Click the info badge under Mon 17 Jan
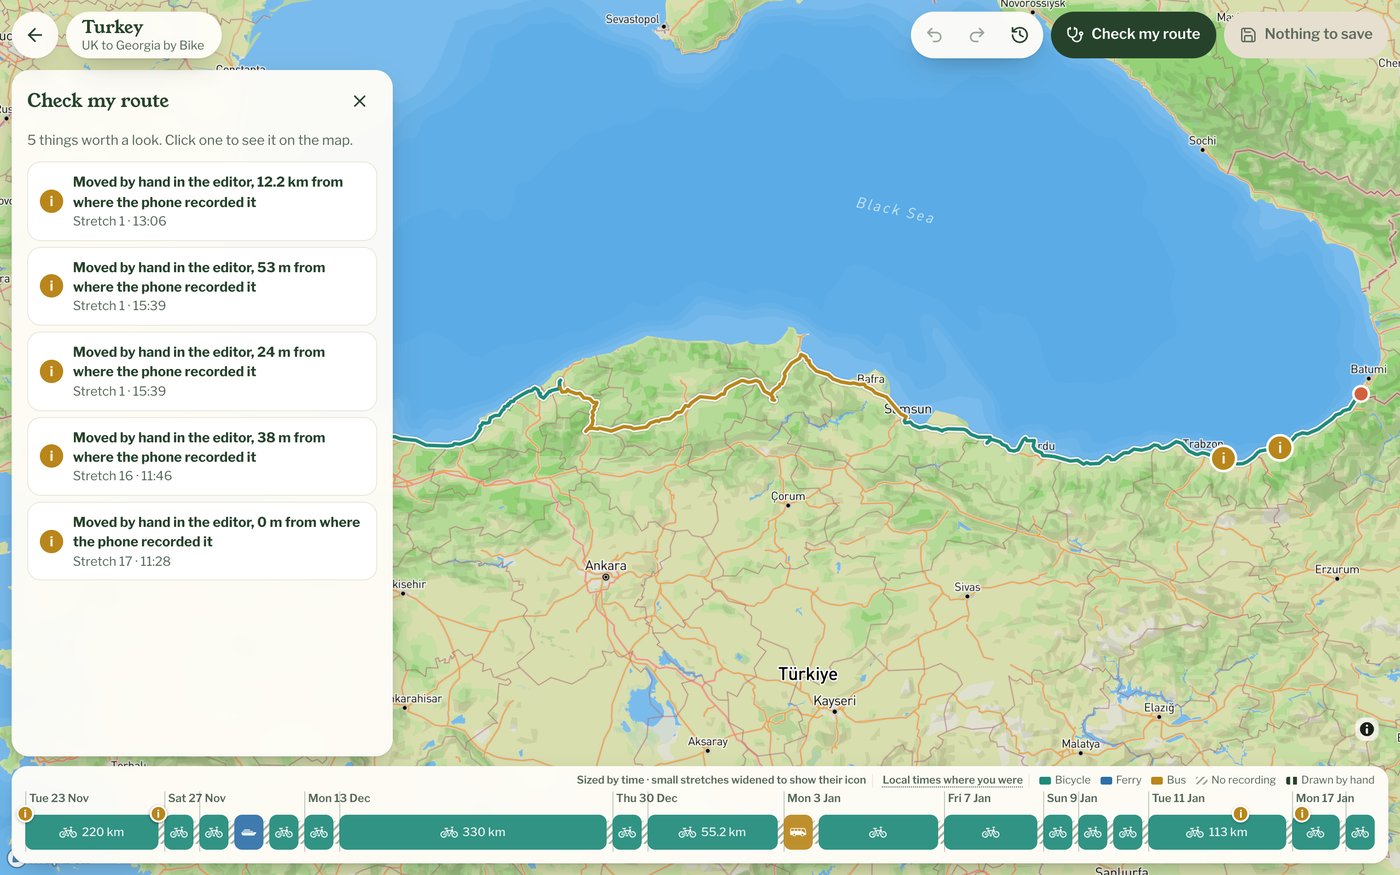This screenshot has height=875, width=1400. tap(1302, 814)
